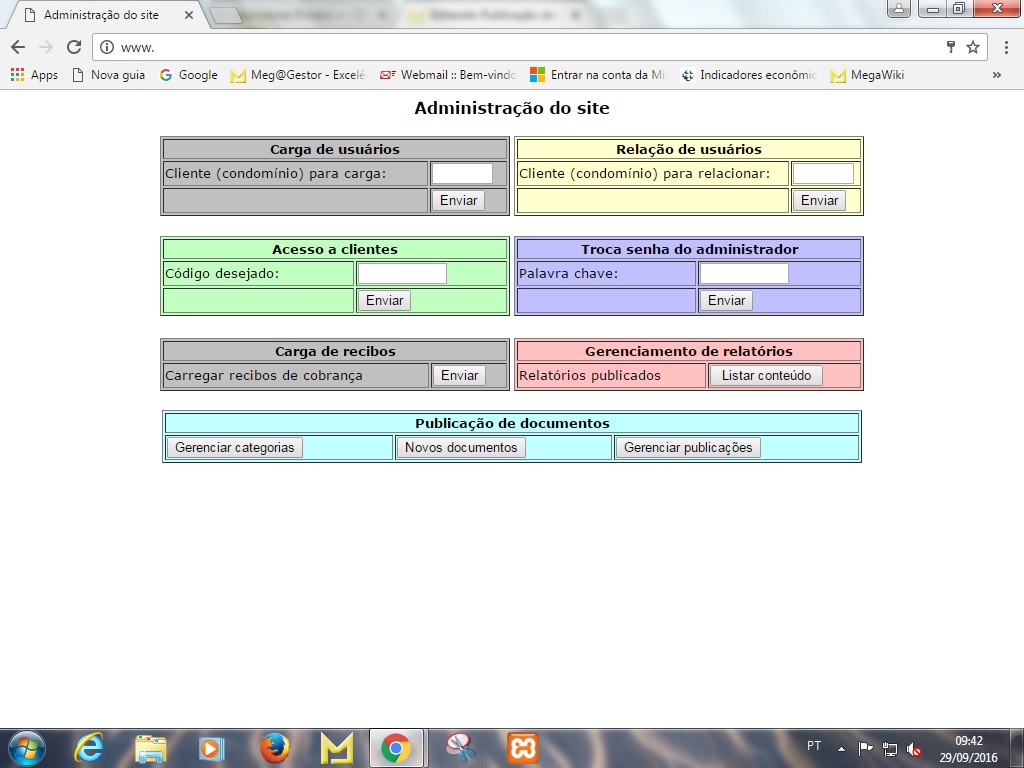Open XAMPP from the taskbar

pyautogui.click(x=522, y=747)
